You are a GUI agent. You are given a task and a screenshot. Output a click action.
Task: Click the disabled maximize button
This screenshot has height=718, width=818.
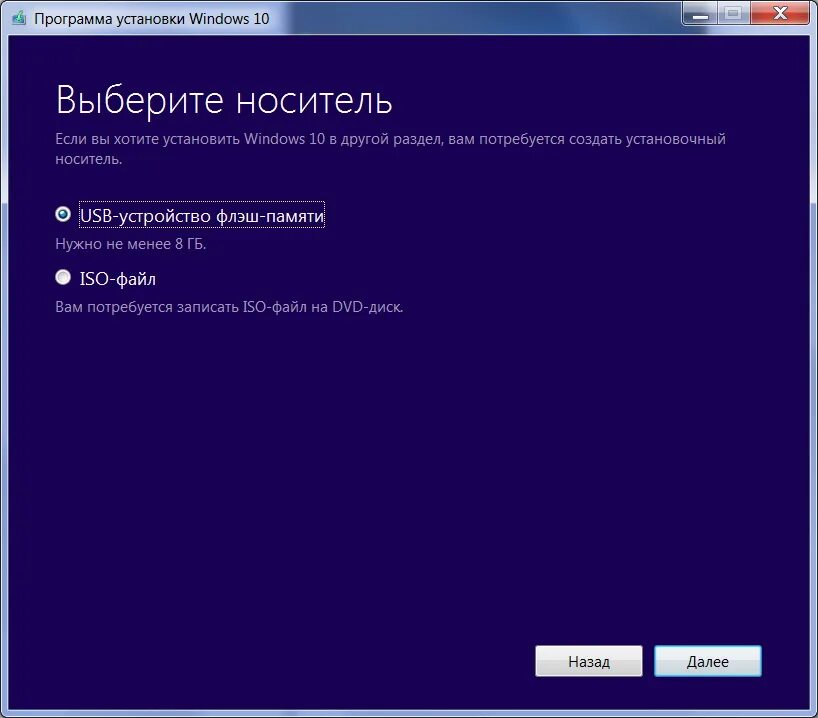(733, 13)
